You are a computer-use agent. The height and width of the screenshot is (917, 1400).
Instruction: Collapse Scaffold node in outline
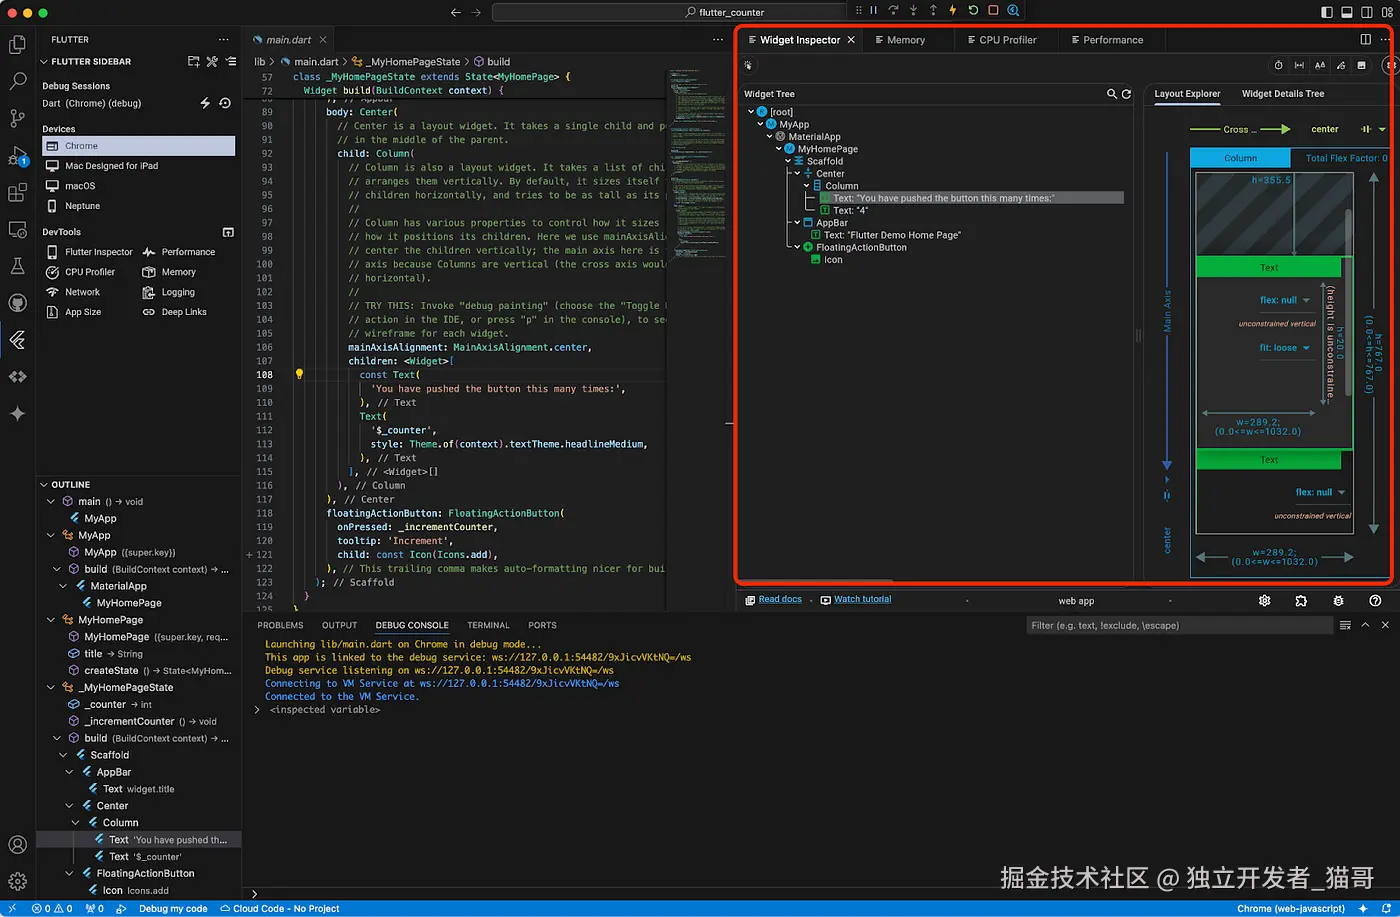(63, 755)
